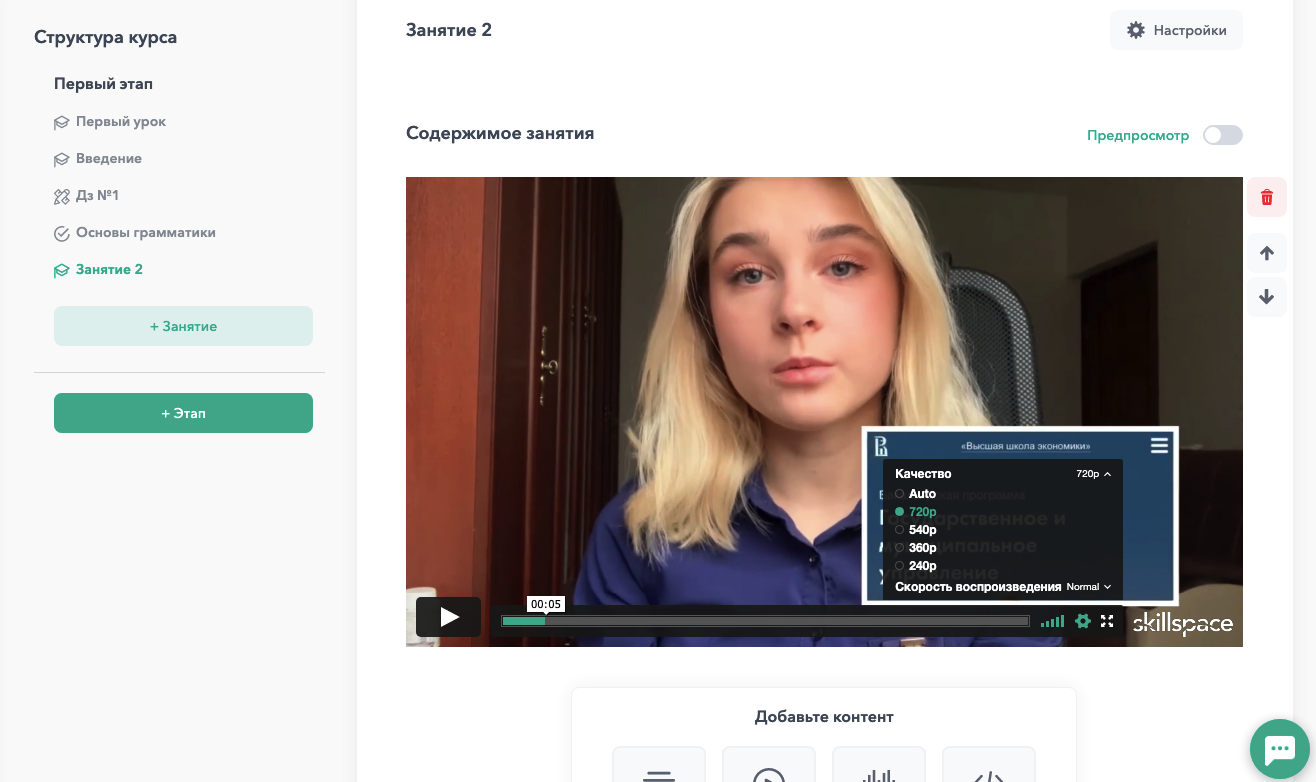Click the Первый этап stage title
Viewport: 1316px width, 782px height.
click(x=103, y=84)
